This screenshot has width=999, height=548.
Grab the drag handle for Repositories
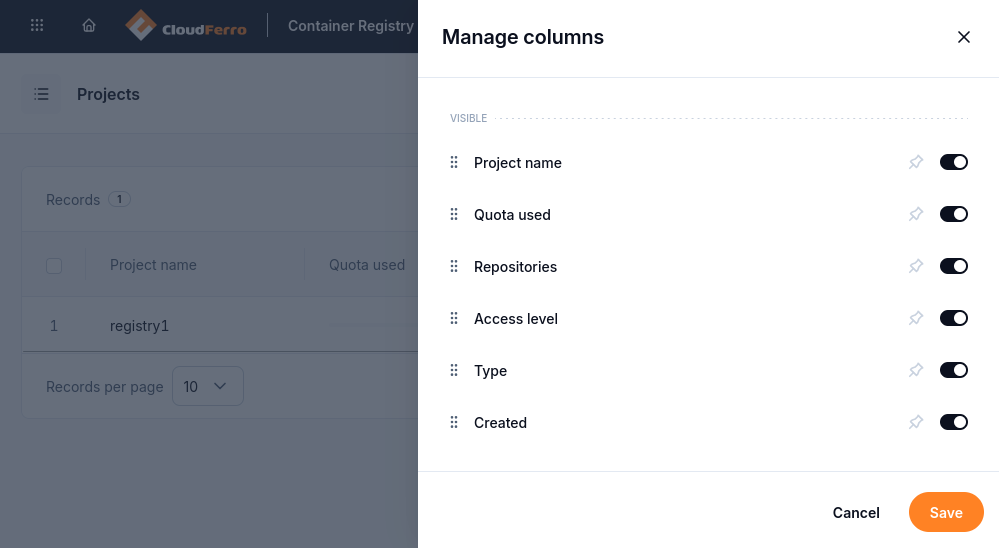click(x=454, y=266)
